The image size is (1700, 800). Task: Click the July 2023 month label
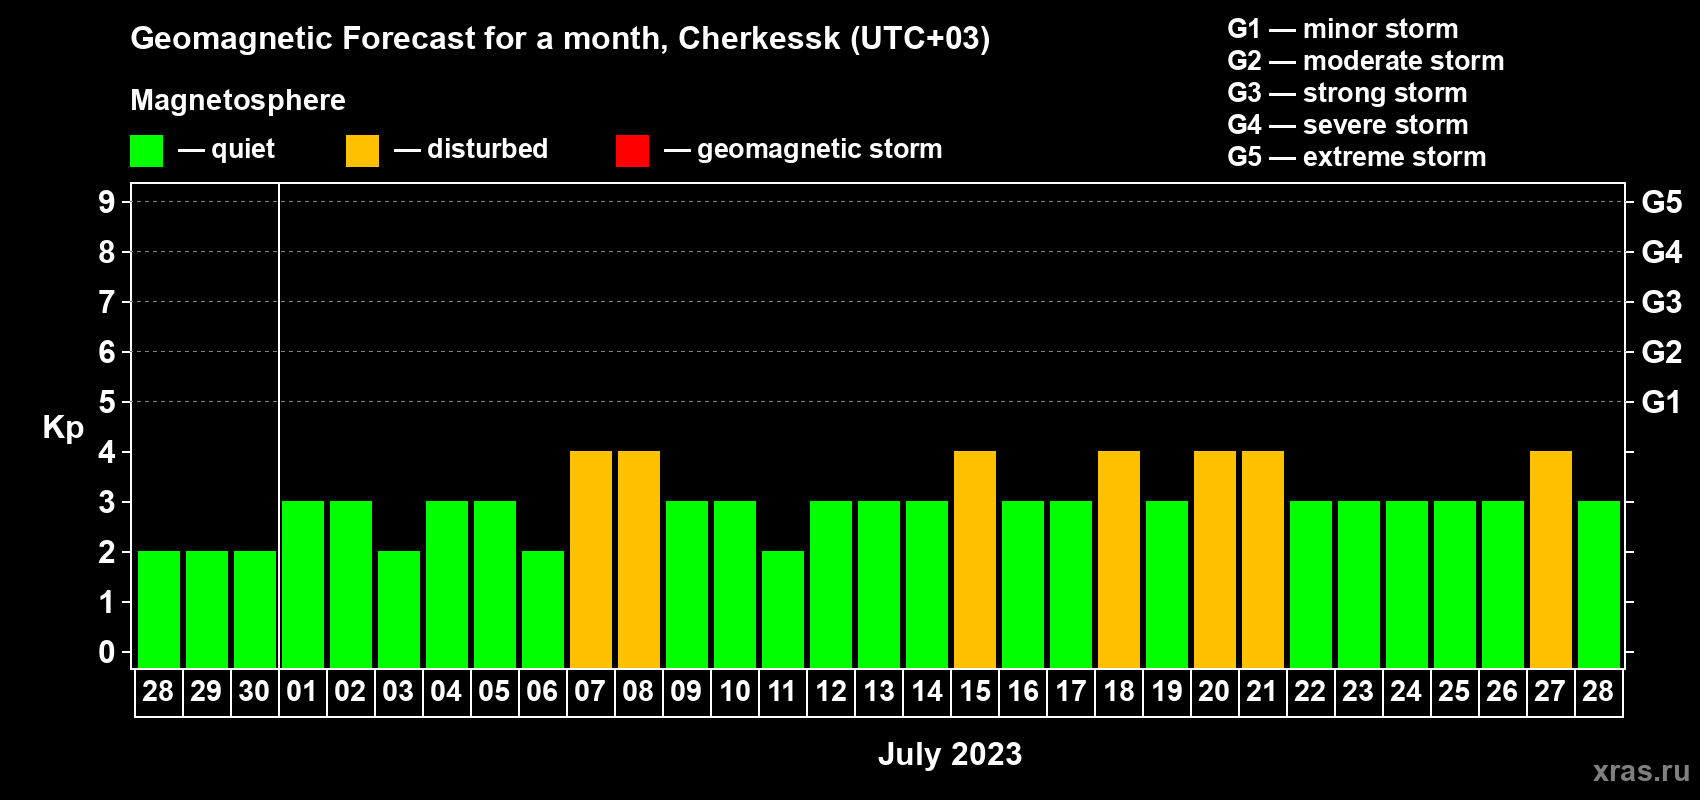pos(950,754)
